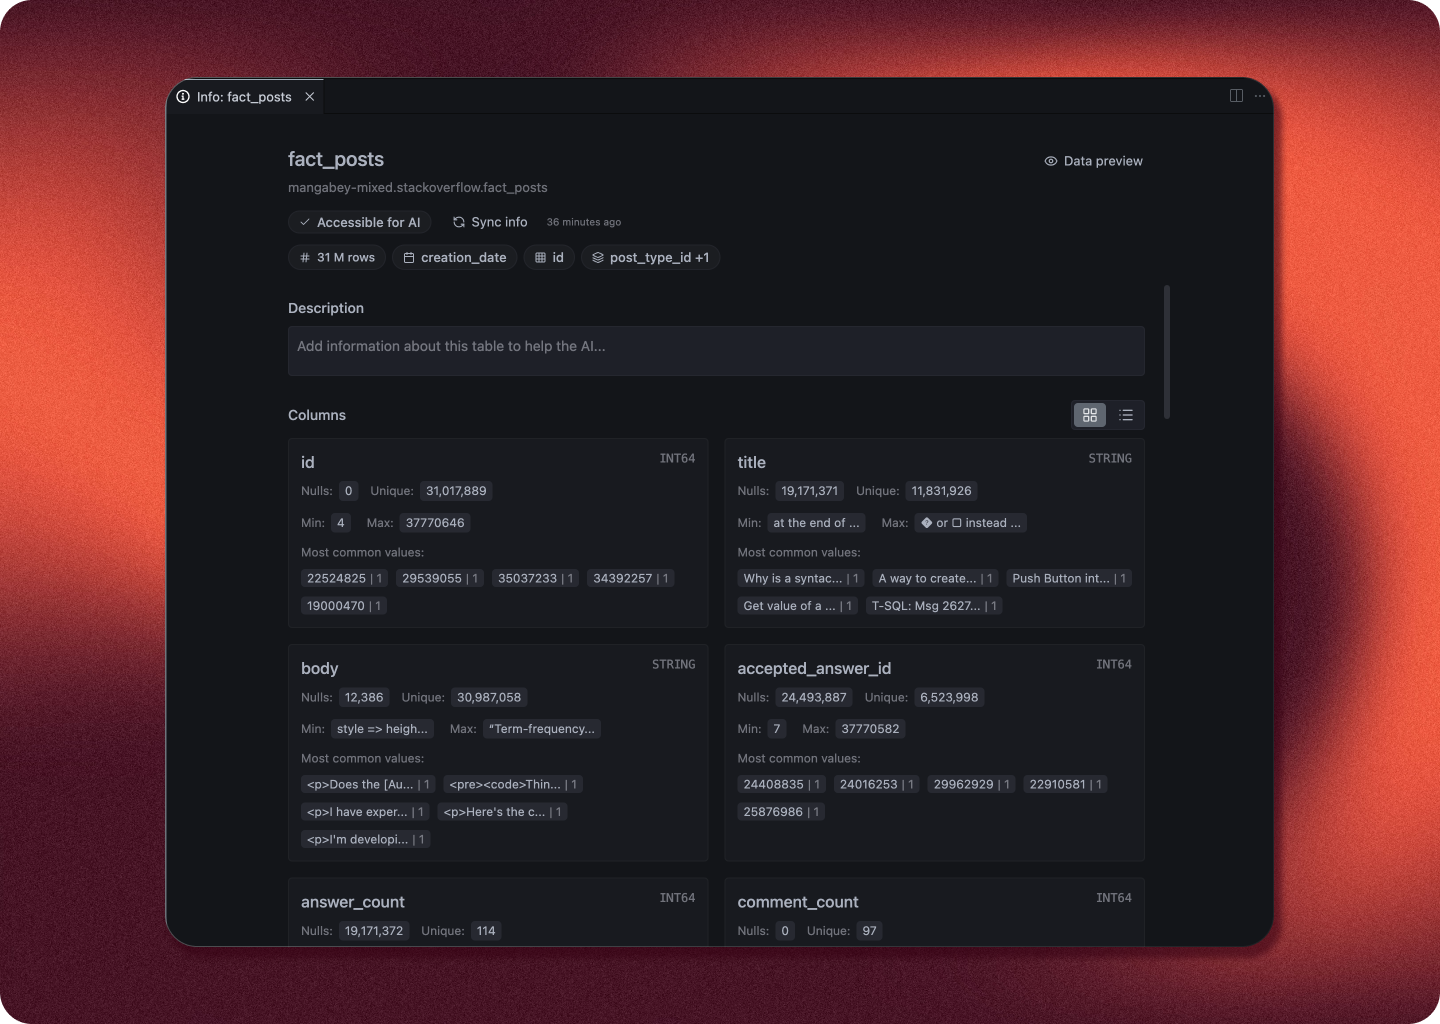Click the vertical scrollbar

coord(1167,352)
